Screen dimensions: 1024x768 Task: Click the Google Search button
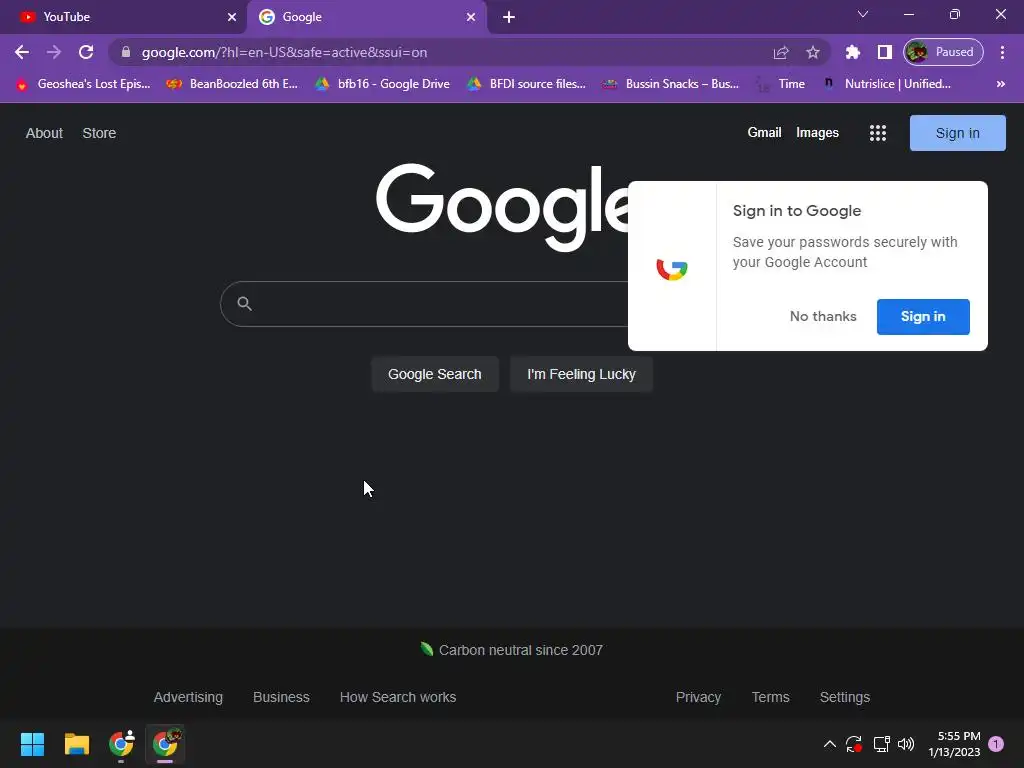pos(435,374)
